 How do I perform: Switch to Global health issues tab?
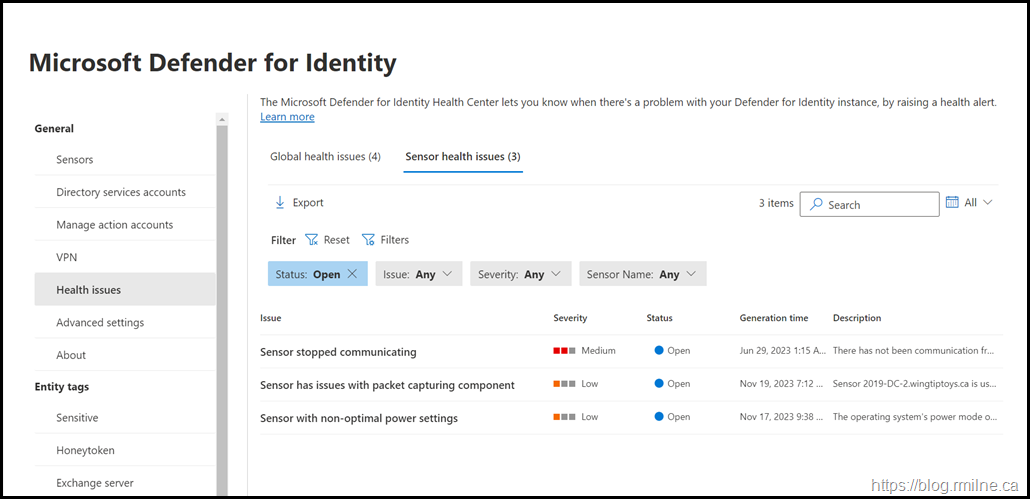tap(325, 157)
